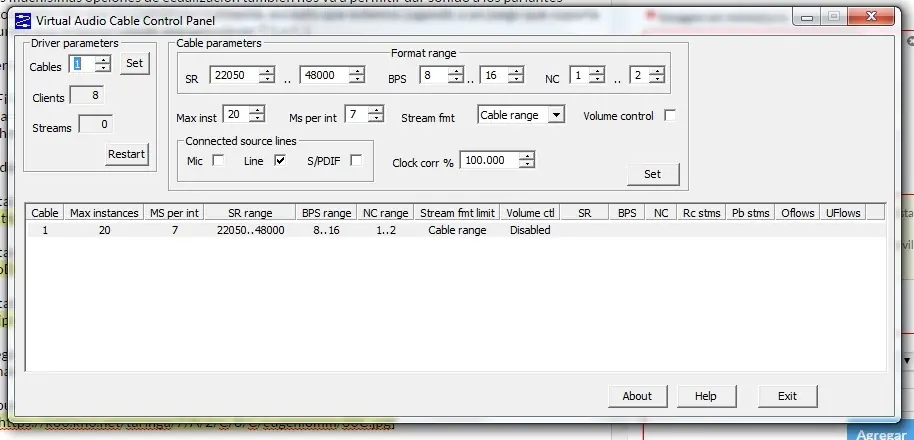Decrease maximum NC 2 down arrow
Image resolution: width=914 pixels, height=440 pixels.
[x=657, y=79]
